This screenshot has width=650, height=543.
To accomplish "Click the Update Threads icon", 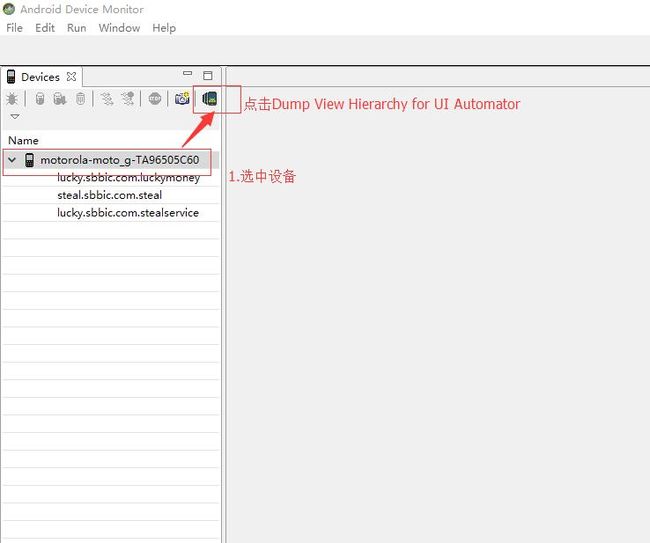I will 107,99.
